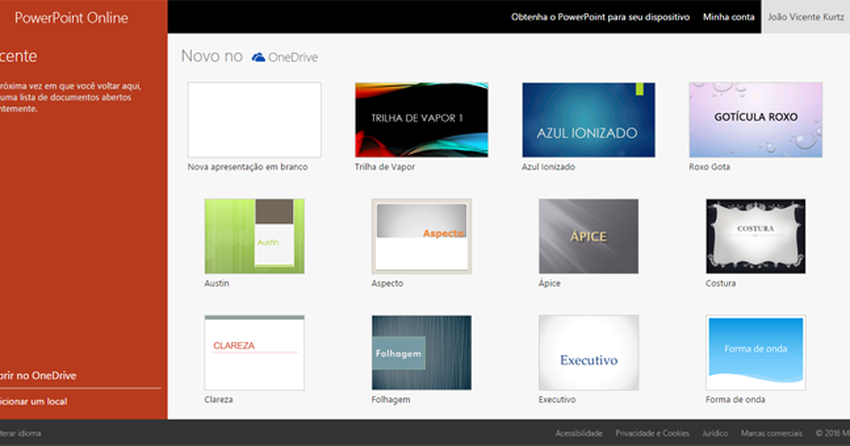Open the João Vicente Kurtz account menu
Viewport: 850px width, 446px height.
tap(806, 17)
